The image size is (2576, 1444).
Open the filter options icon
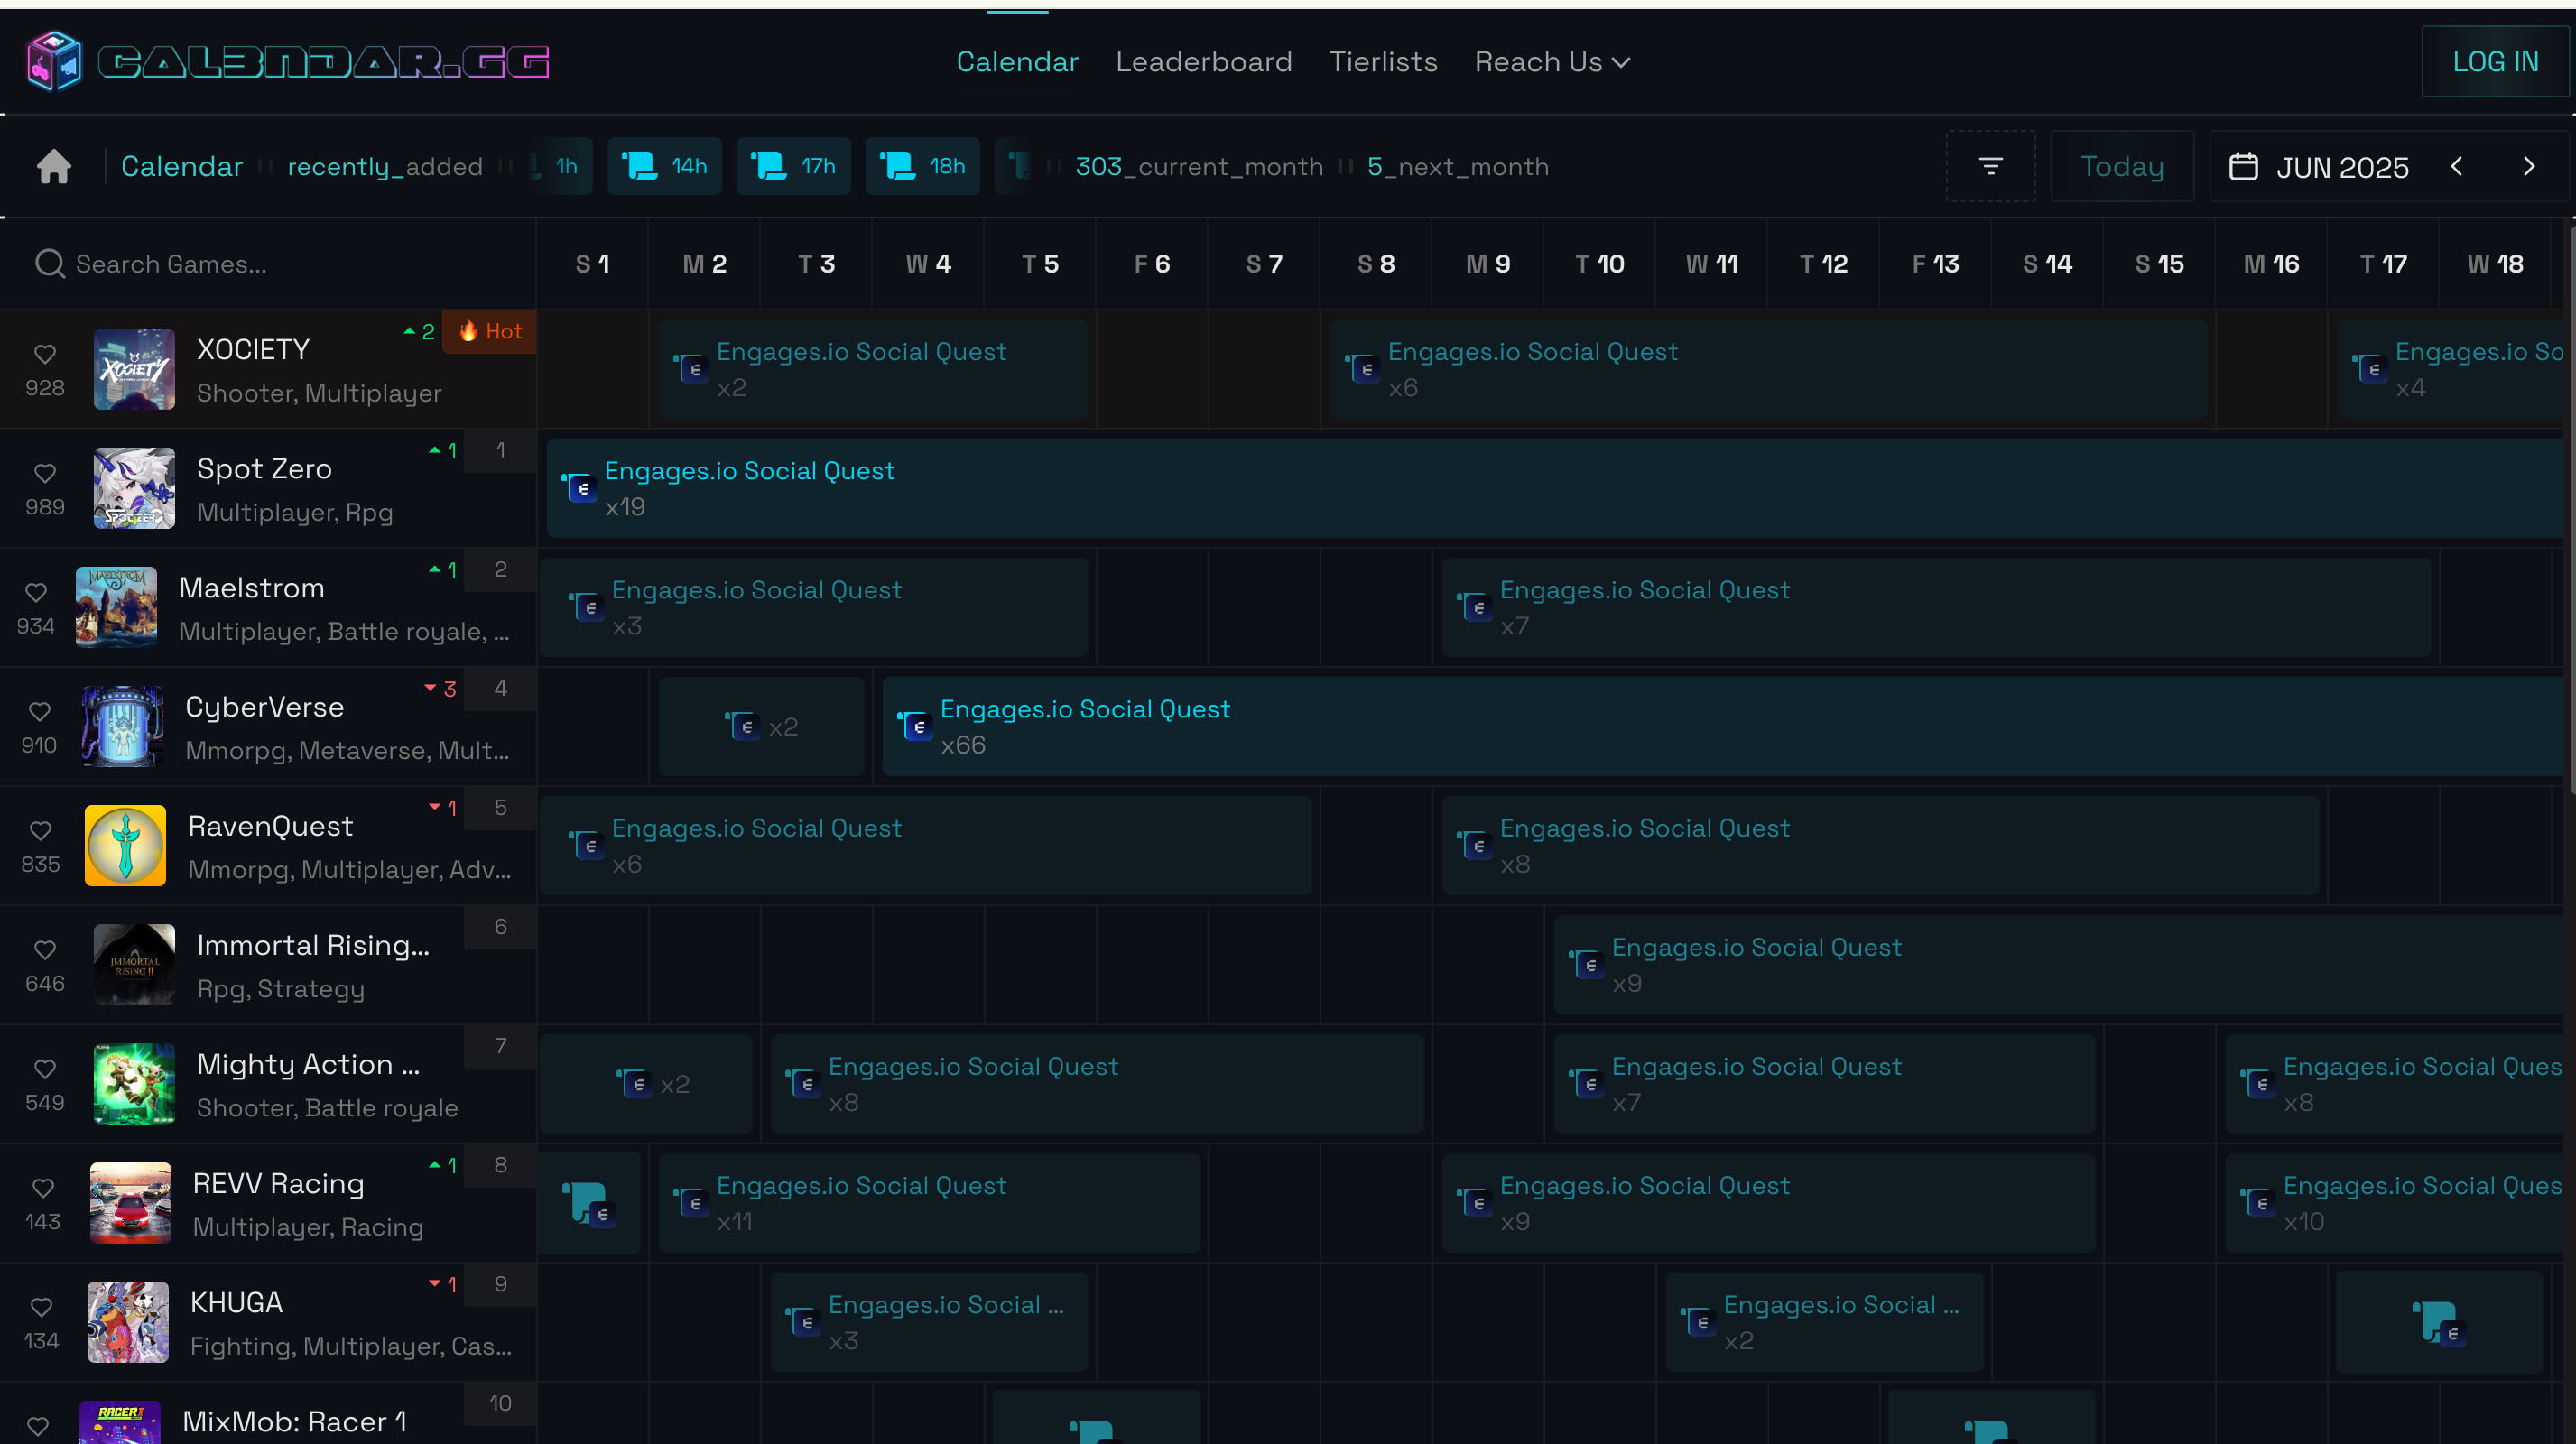click(x=1990, y=166)
